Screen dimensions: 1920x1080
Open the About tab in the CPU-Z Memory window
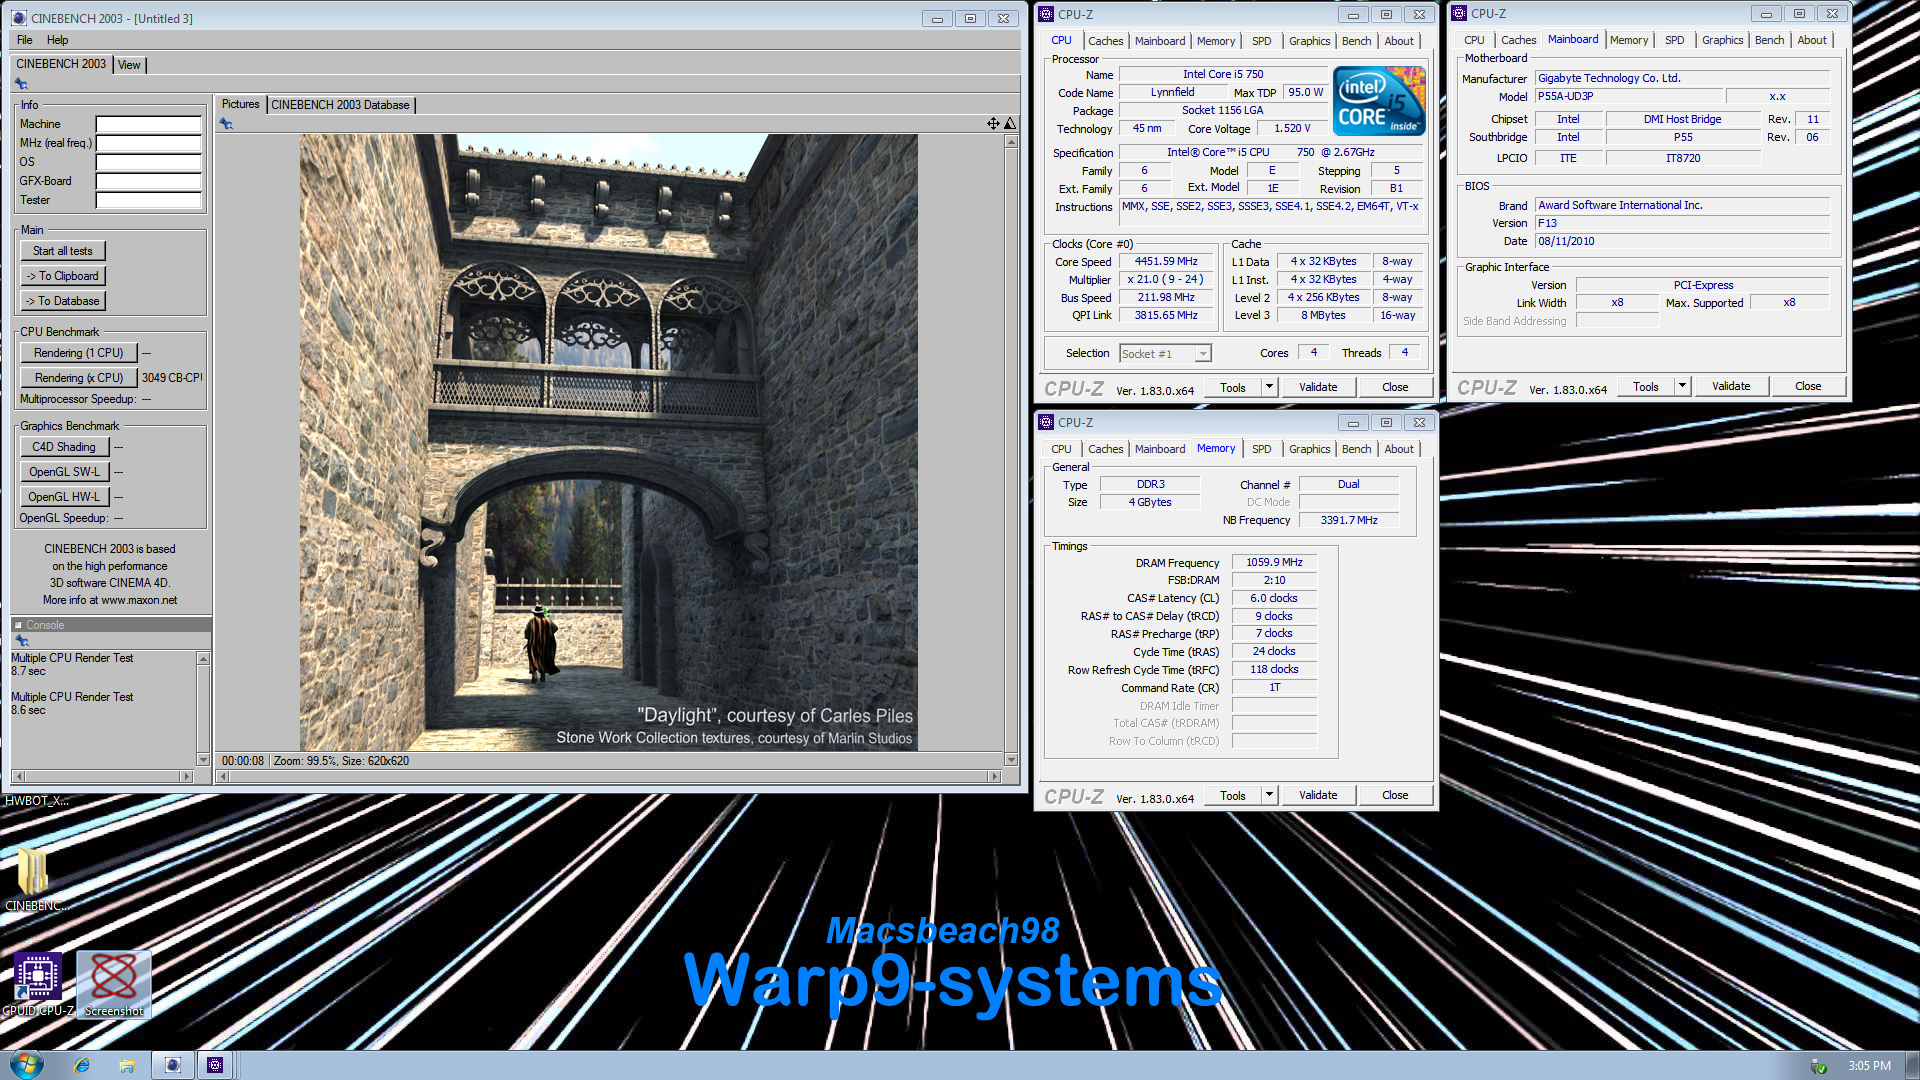(1399, 449)
